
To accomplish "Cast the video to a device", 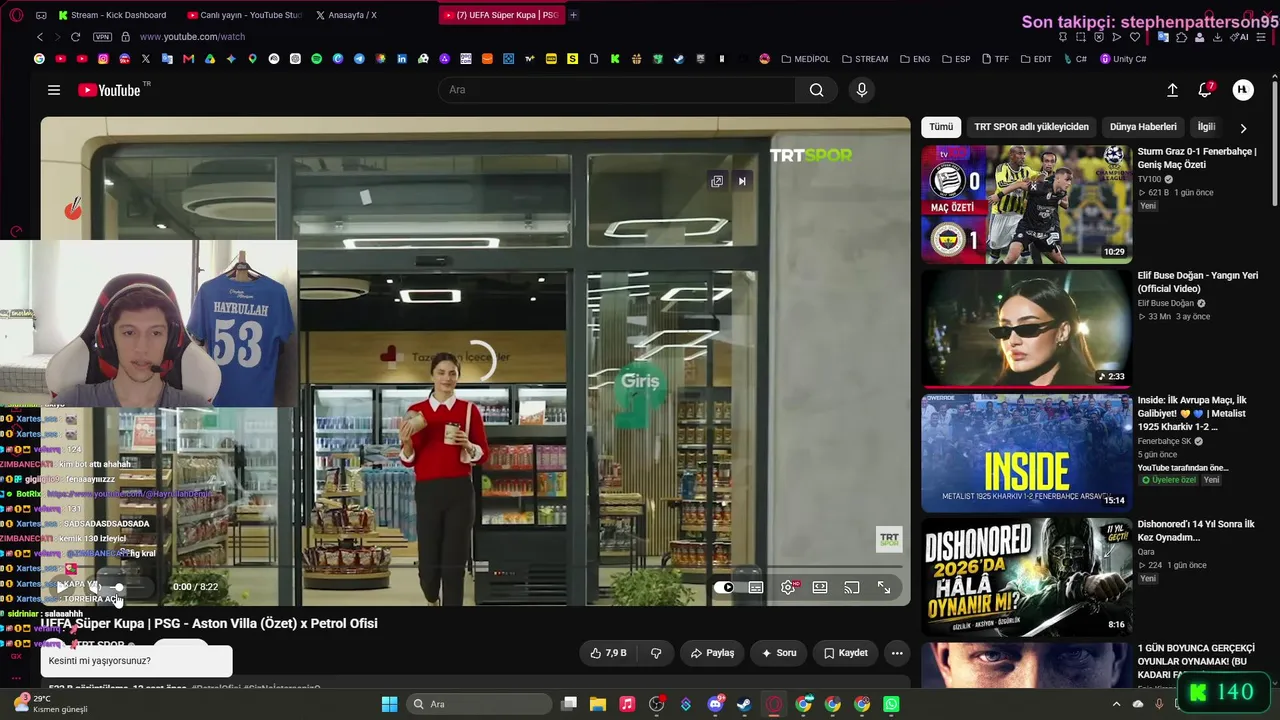I will tap(852, 587).
